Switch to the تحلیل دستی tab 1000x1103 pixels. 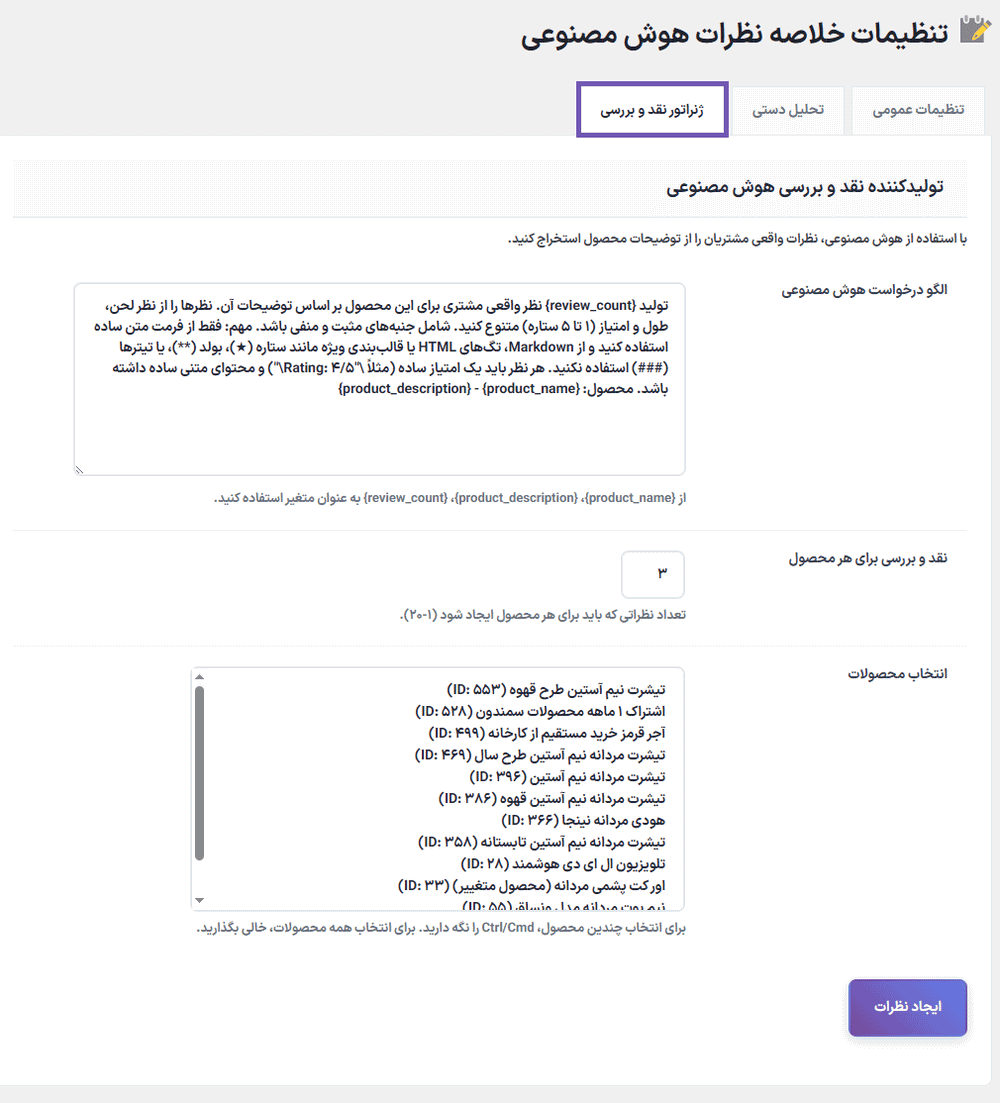point(788,110)
